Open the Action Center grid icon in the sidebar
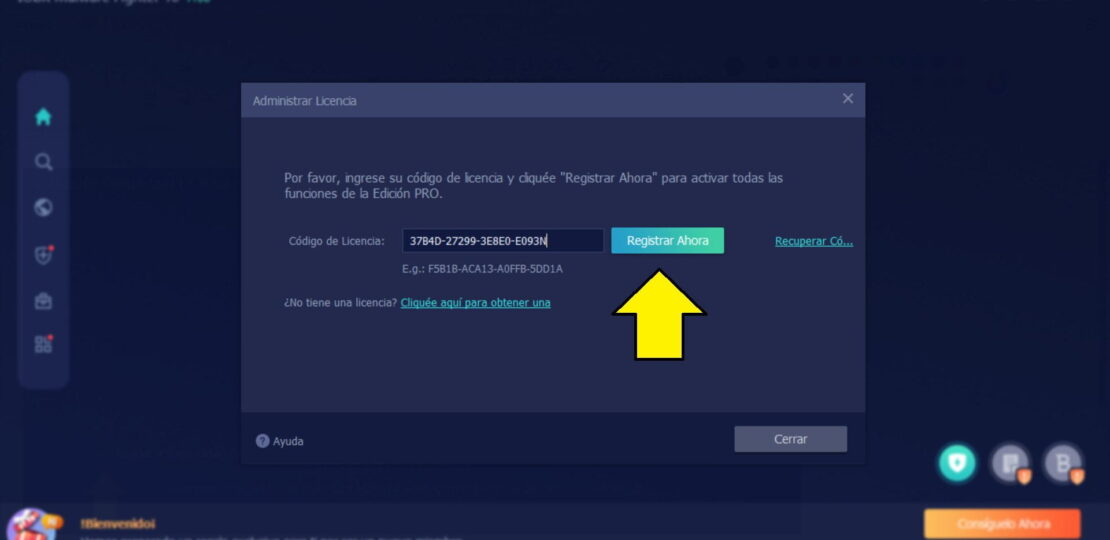 44,345
